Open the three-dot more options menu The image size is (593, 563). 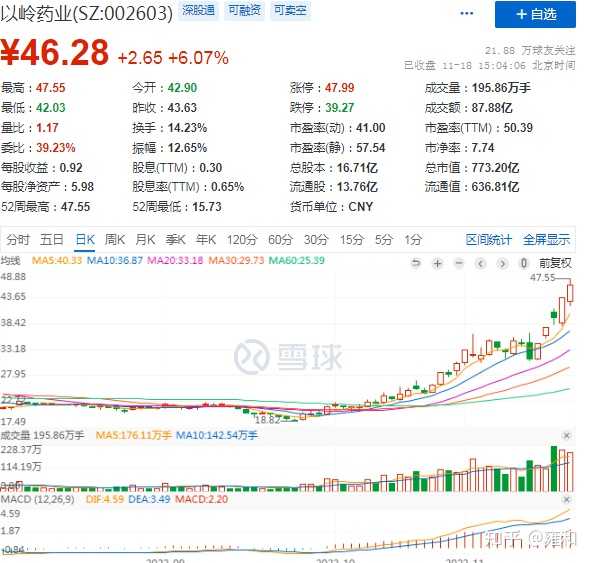click(x=467, y=14)
